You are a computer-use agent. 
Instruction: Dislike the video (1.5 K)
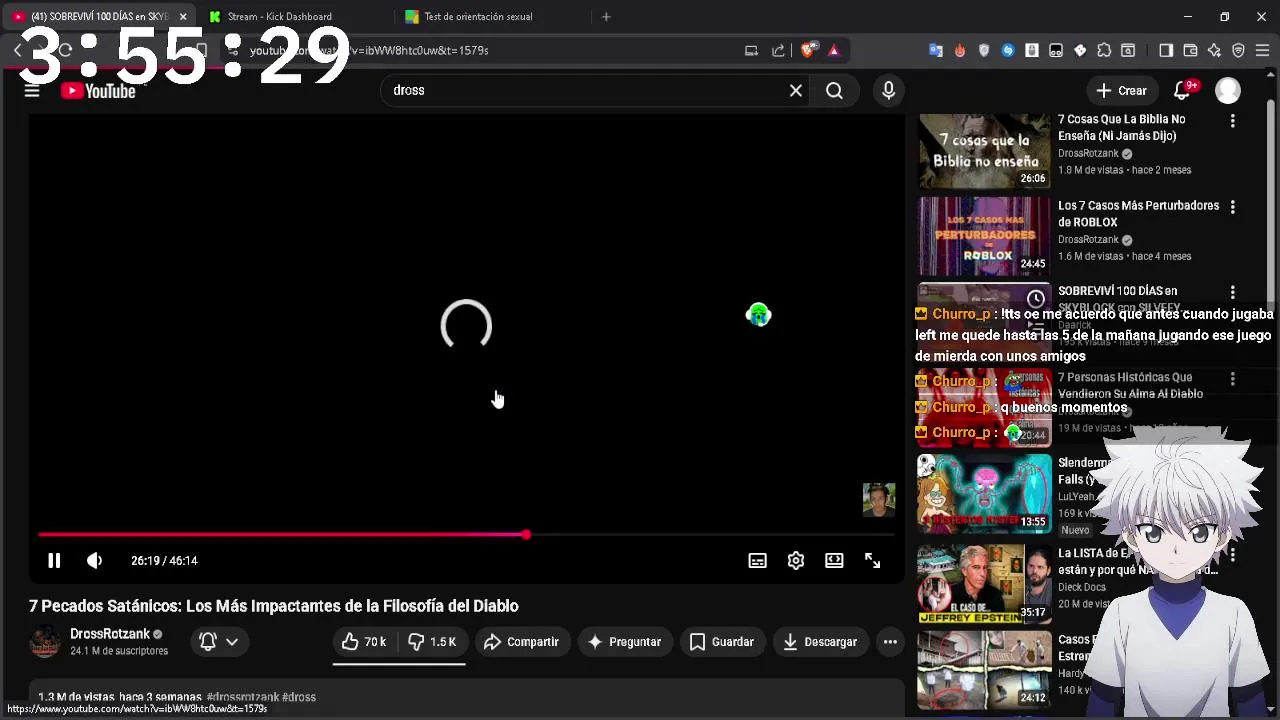tap(432, 642)
